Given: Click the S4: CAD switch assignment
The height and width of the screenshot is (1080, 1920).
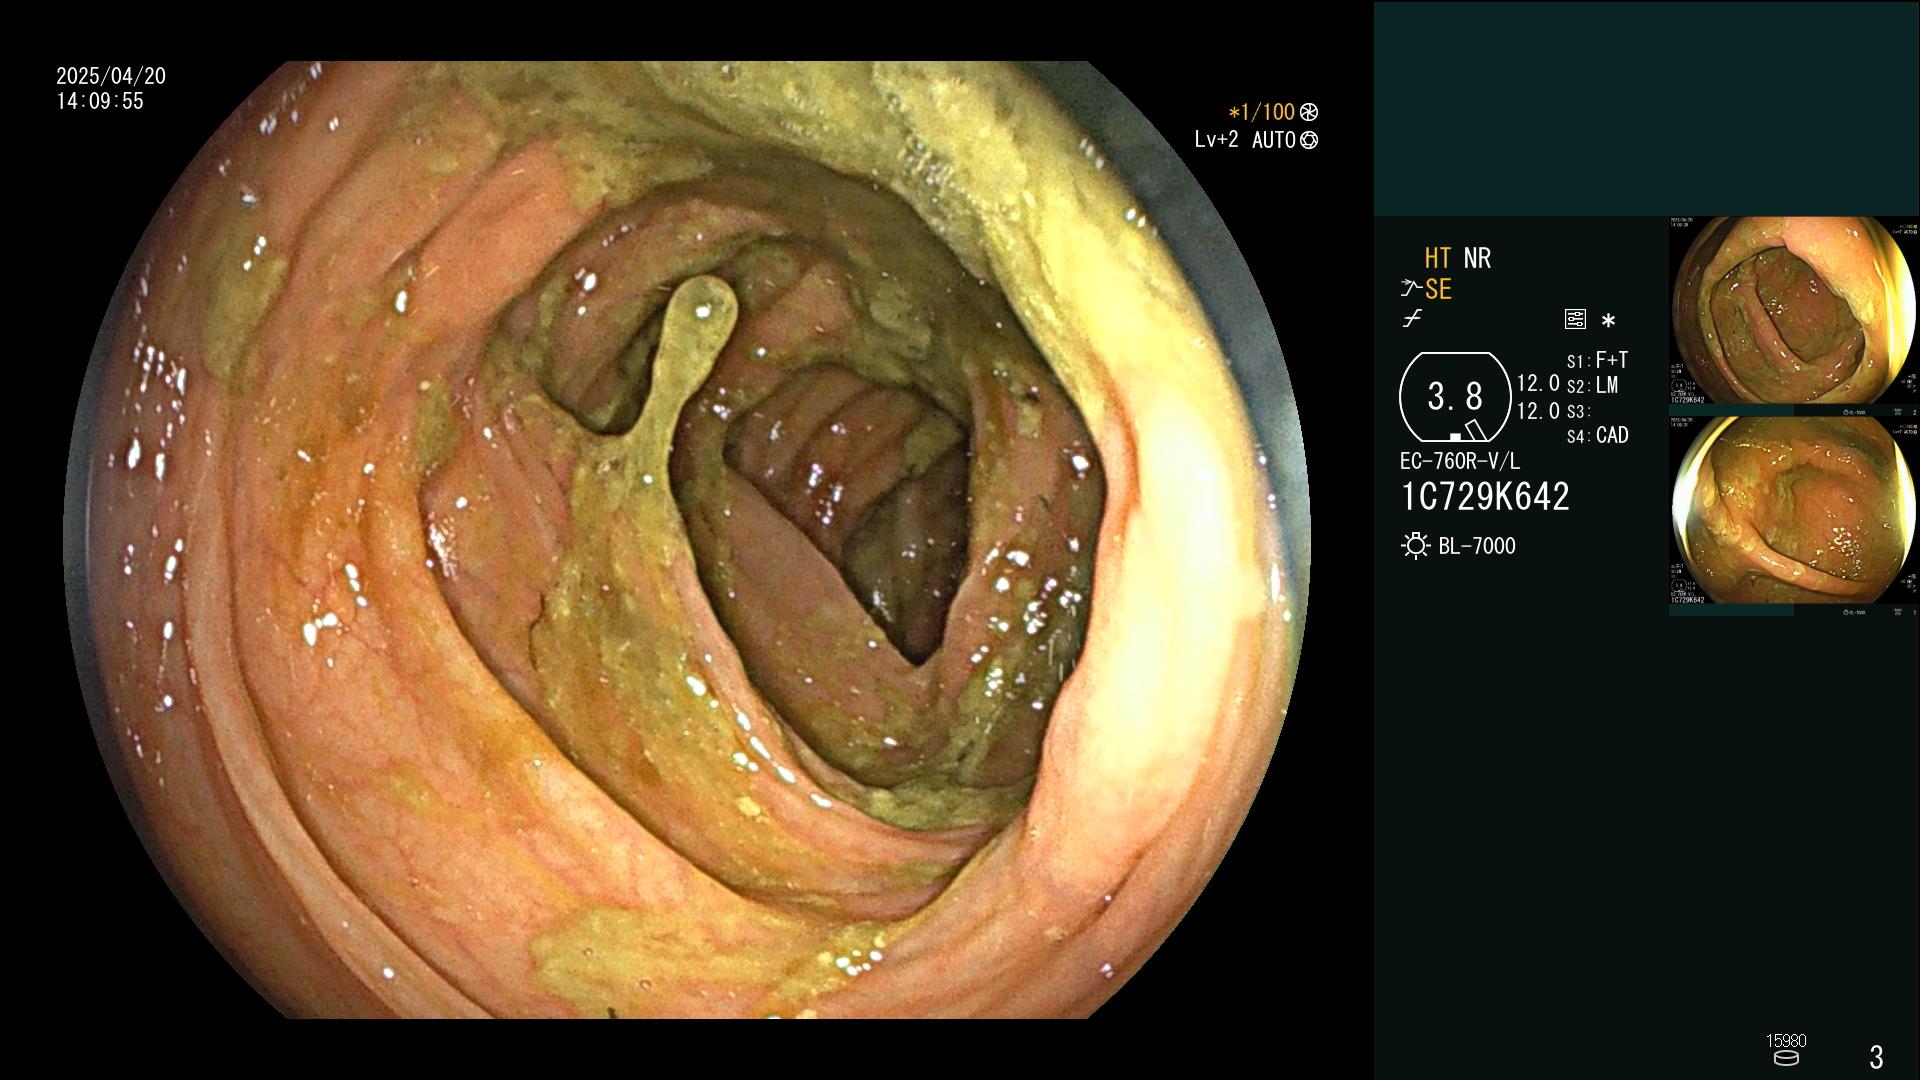Looking at the screenshot, I should click(1597, 436).
